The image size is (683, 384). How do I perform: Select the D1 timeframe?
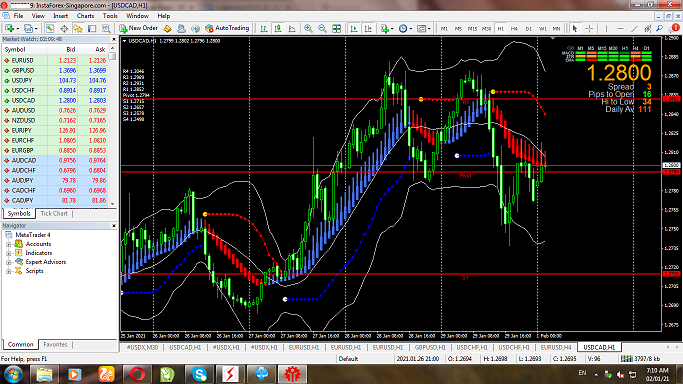[528, 29]
